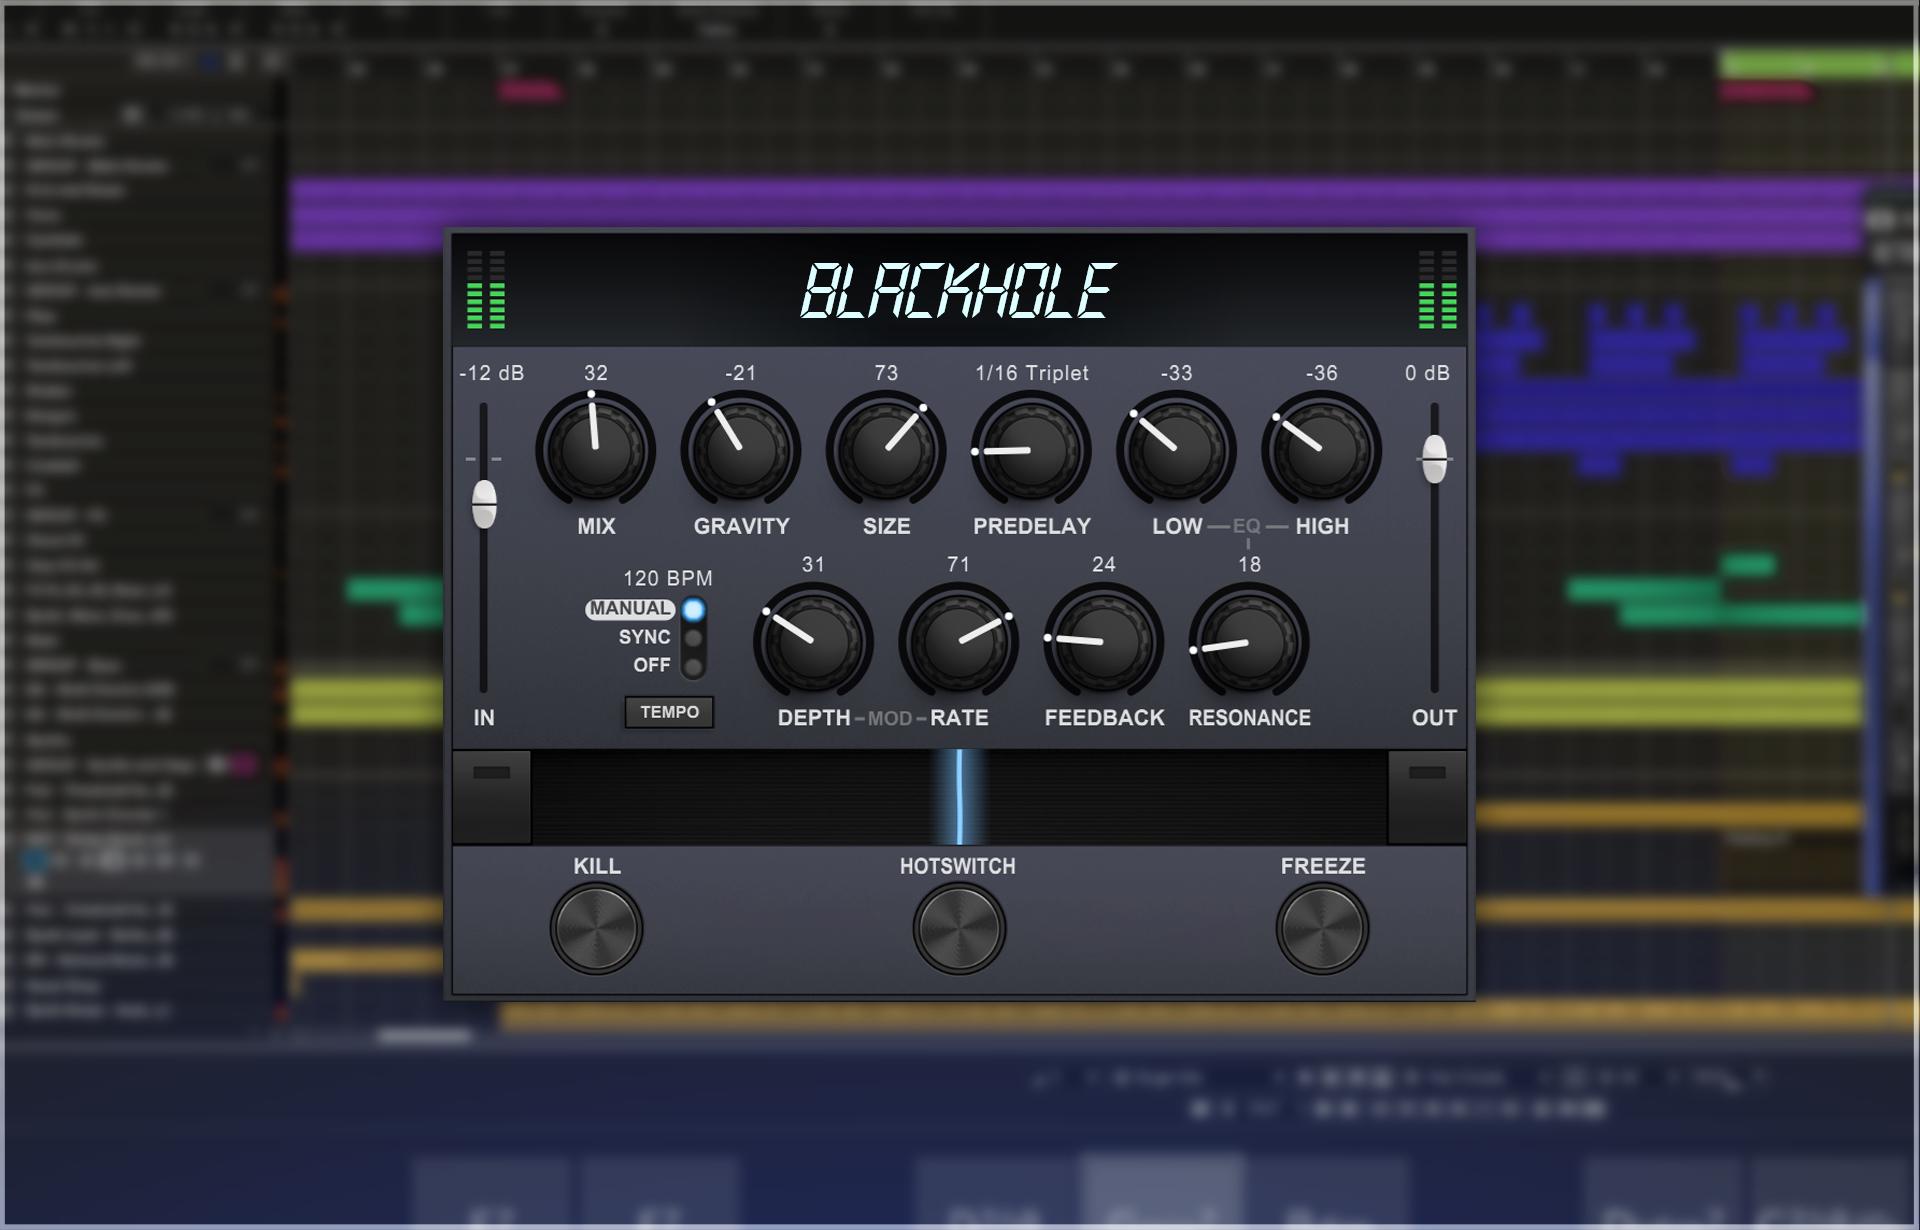Click the ribbon controller glowing marker

[x=959, y=797]
